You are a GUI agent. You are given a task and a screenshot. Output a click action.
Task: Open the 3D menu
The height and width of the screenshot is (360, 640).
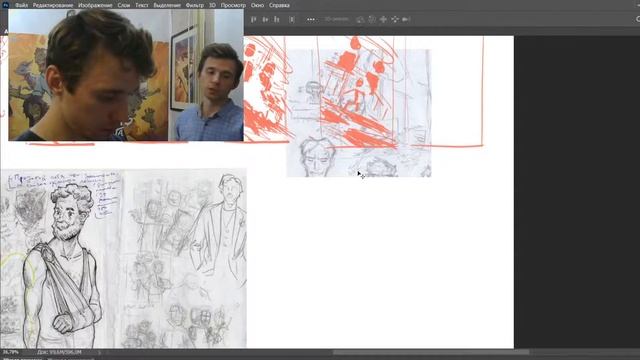[212, 5]
